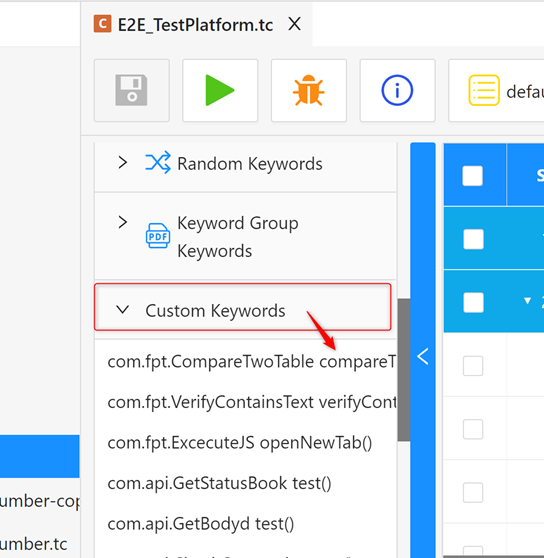Start debugging with the orange bug icon
This screenshot has height=558, width=544.
(308, 90)
